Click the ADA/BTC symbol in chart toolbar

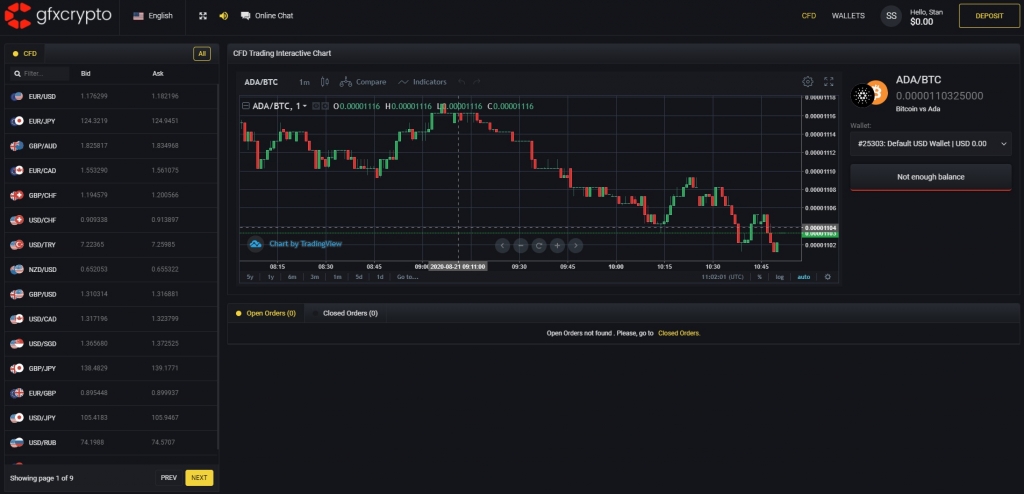click(x=261, y=82)
